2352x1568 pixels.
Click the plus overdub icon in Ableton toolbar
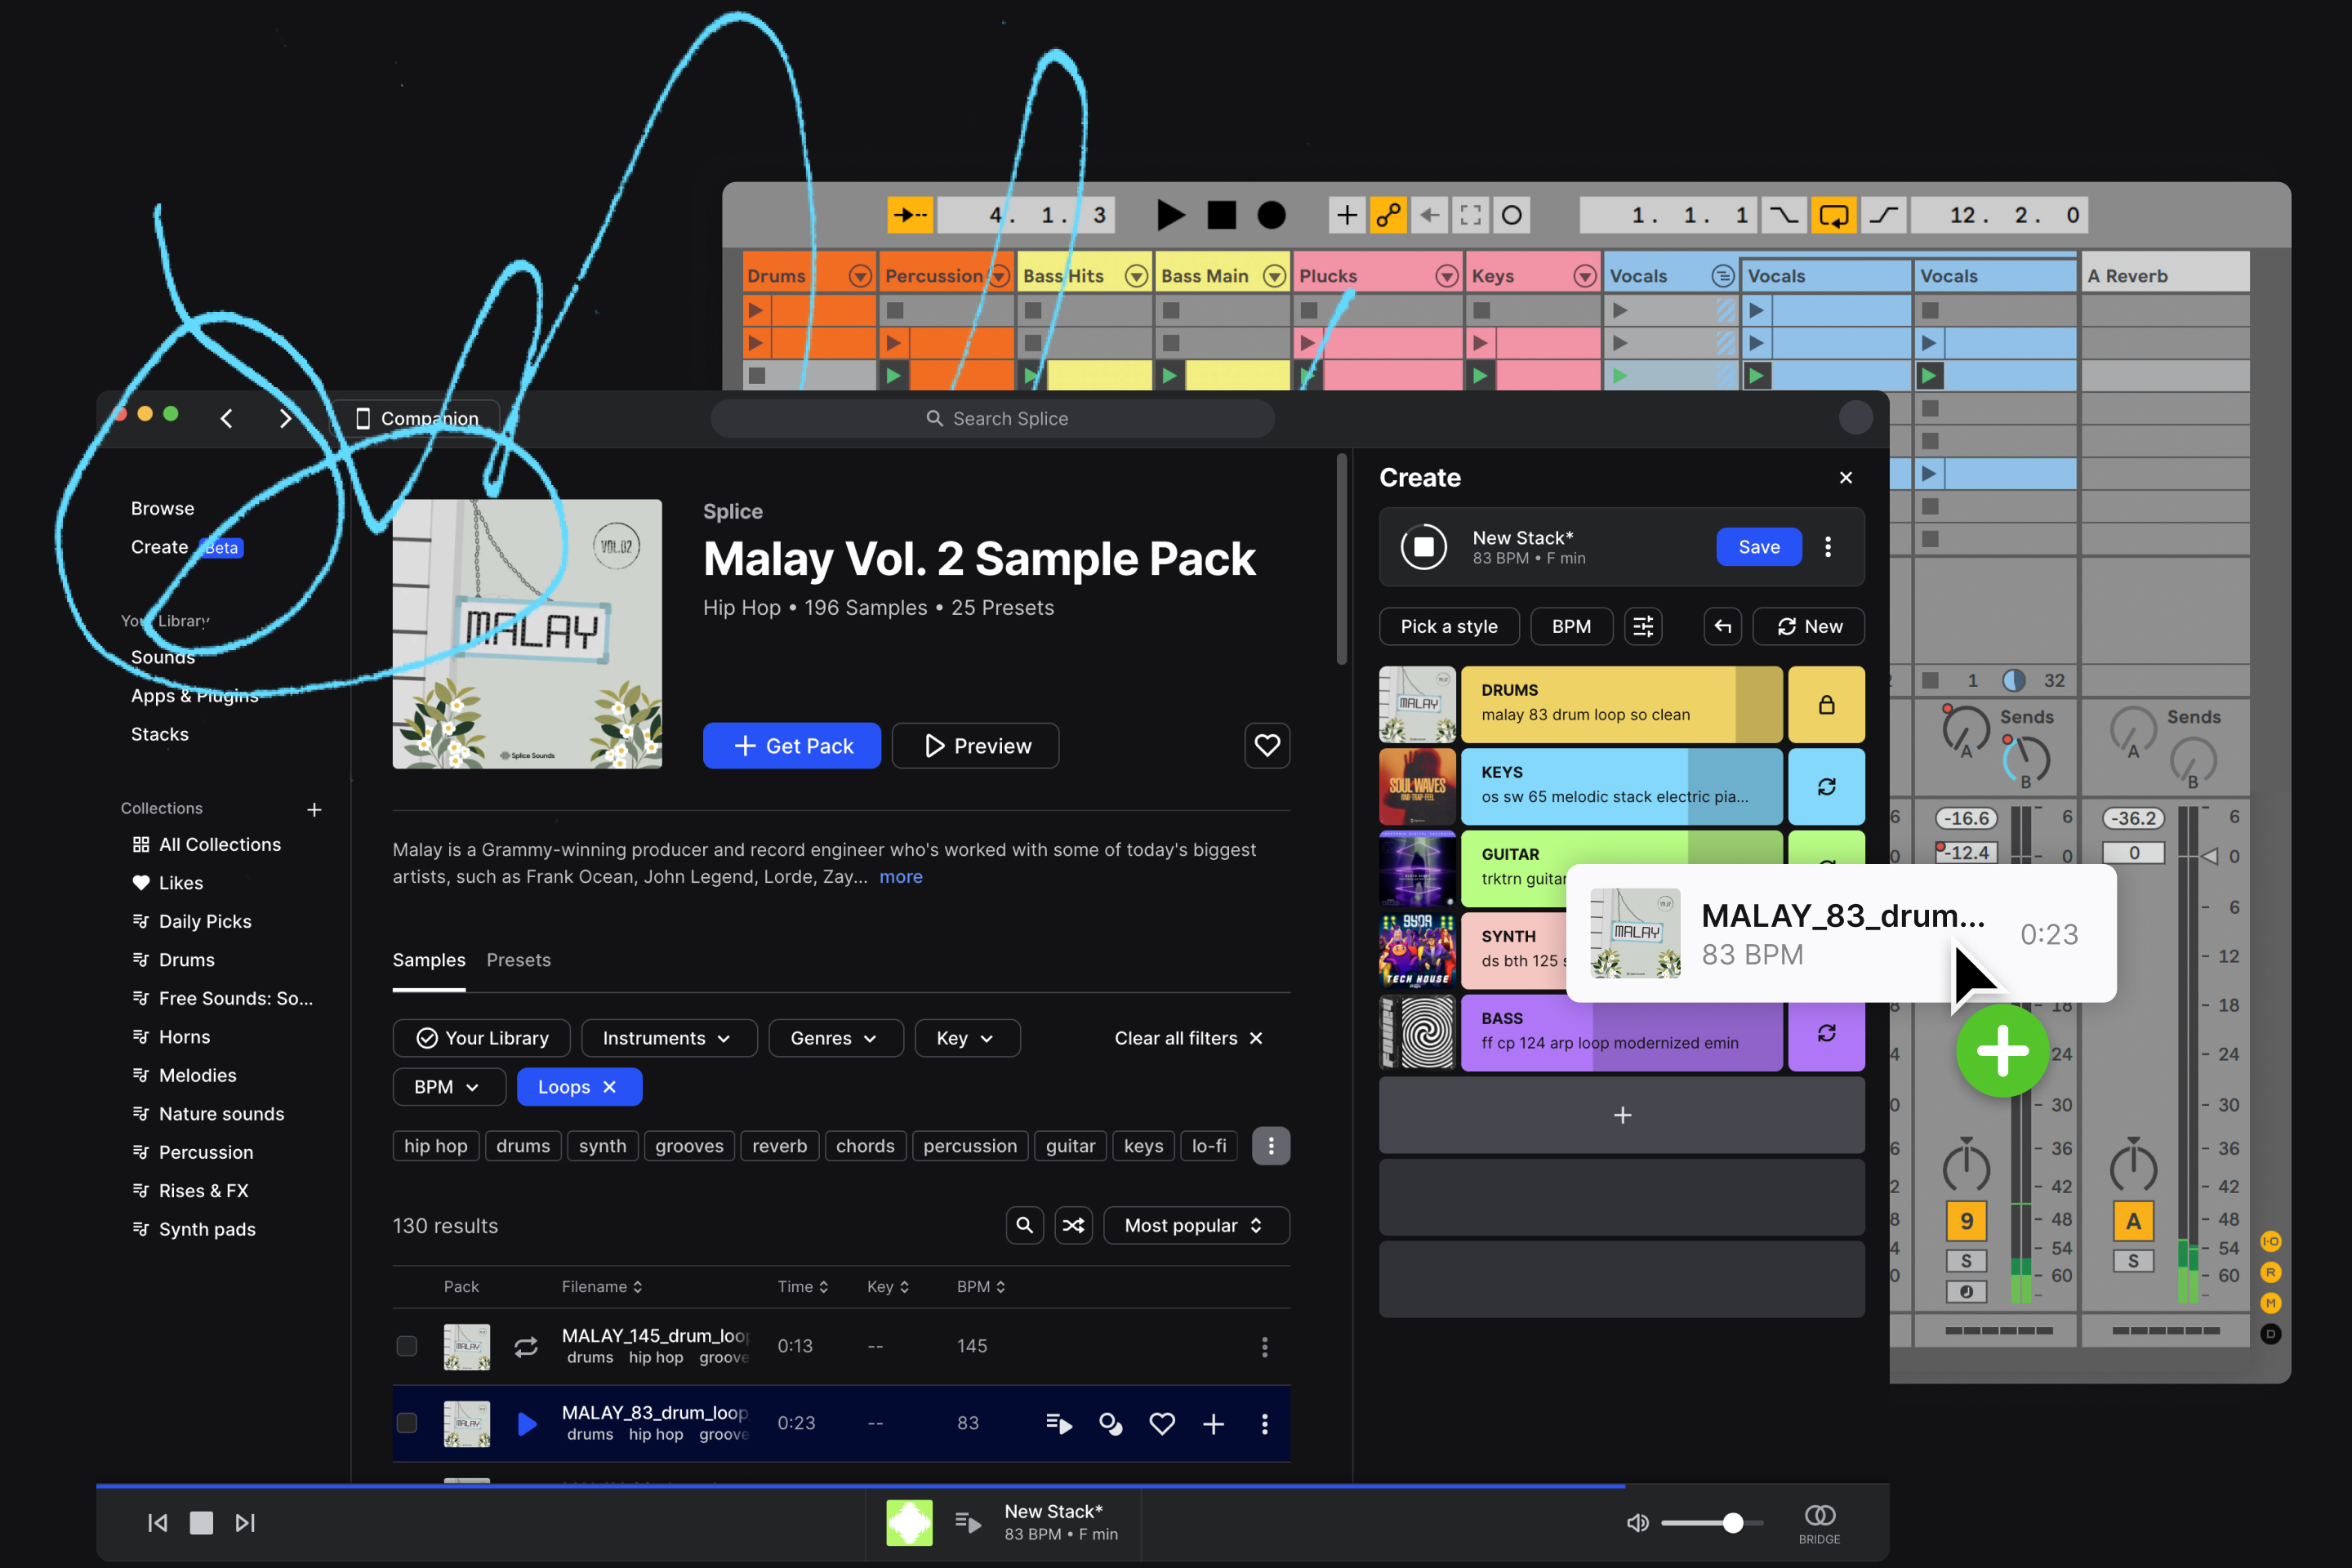1347,215
